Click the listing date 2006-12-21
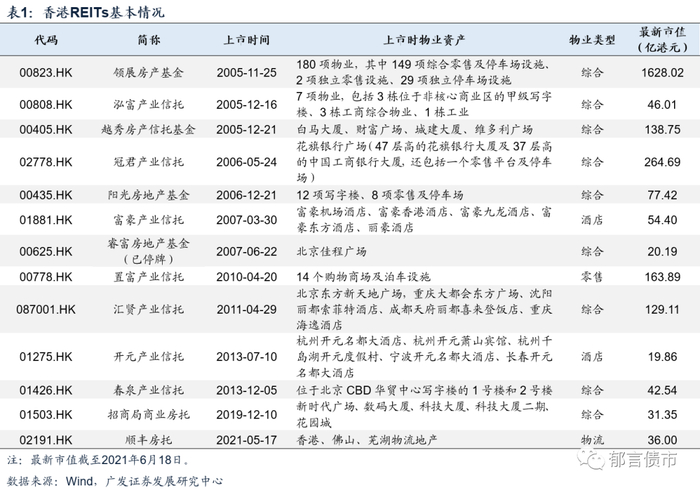The height and width of the screenshot is (490, 700). click(x=246, y=195)
